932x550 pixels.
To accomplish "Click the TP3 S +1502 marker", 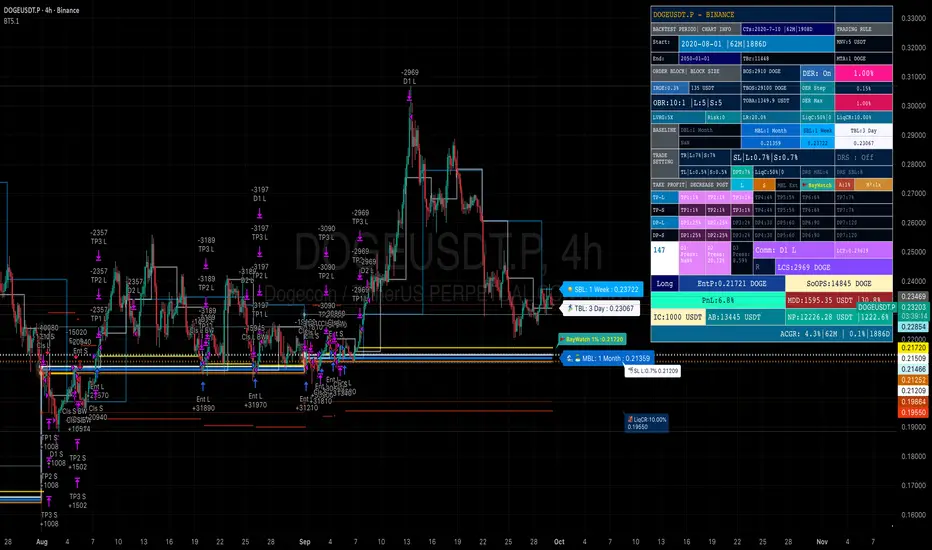I will [78, 501].
